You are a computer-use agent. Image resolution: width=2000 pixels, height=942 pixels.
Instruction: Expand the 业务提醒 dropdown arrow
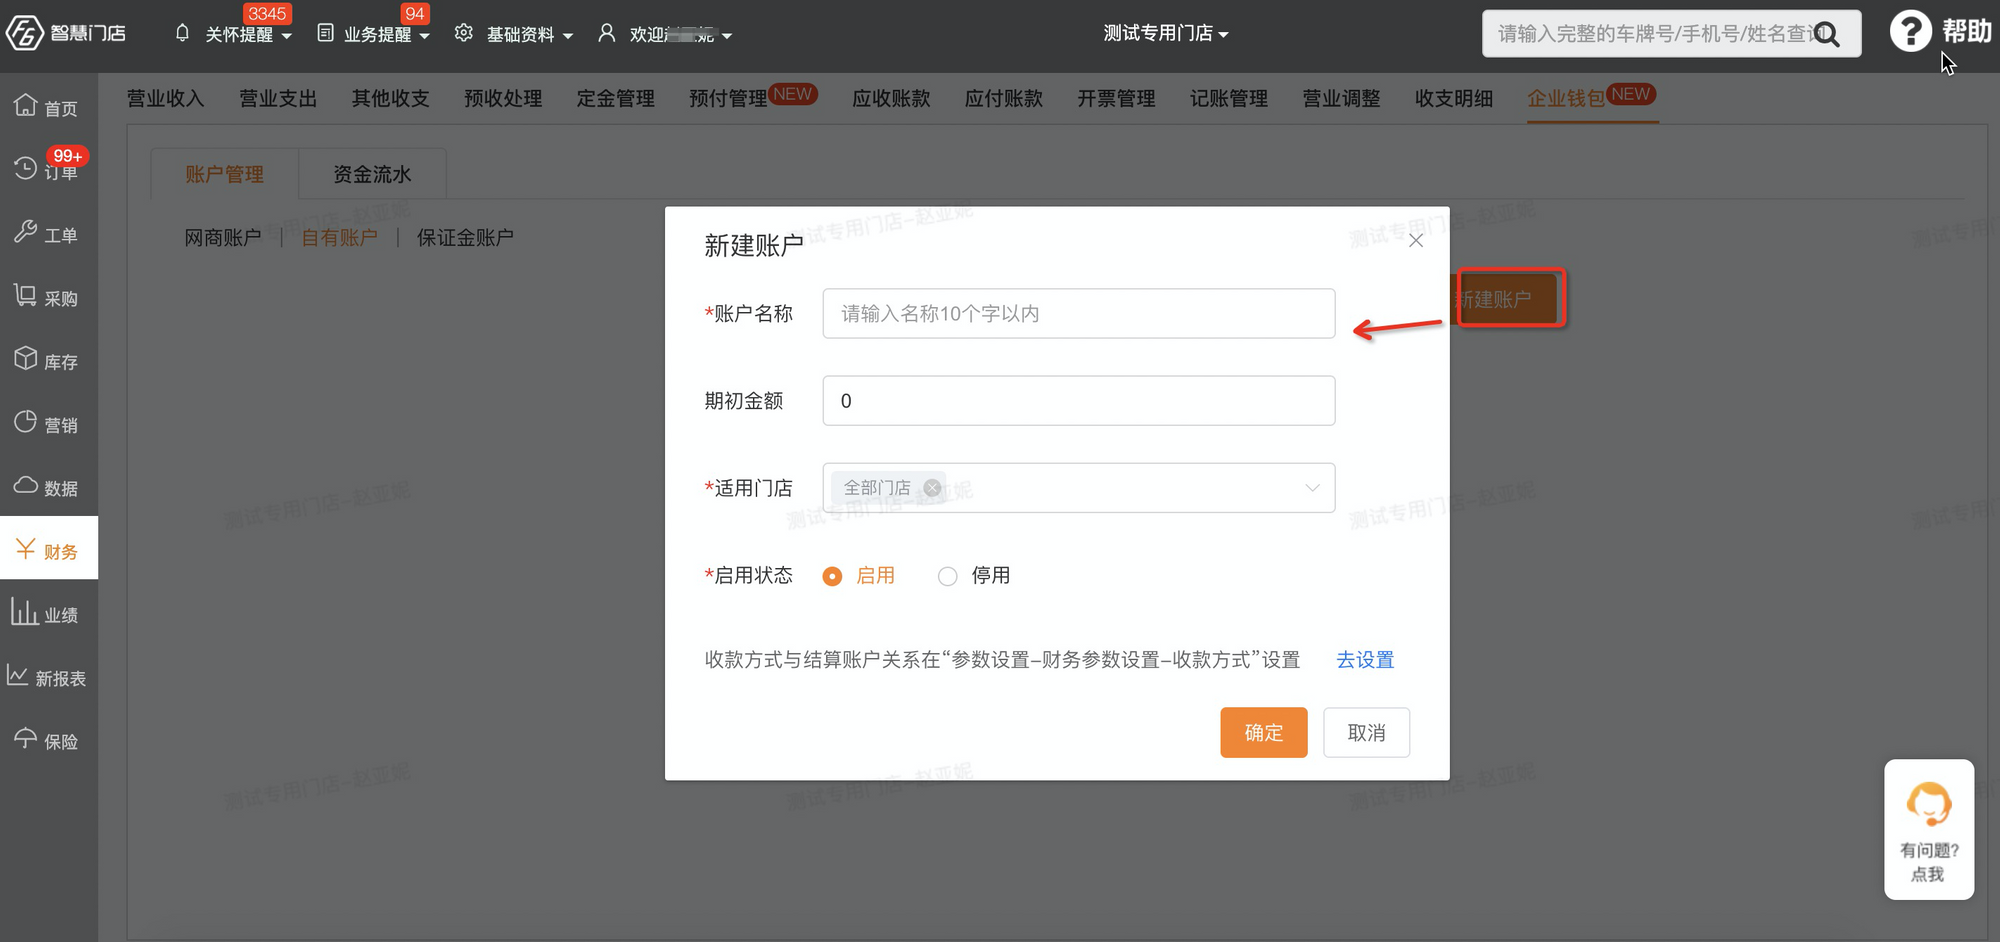coord(425,36)
